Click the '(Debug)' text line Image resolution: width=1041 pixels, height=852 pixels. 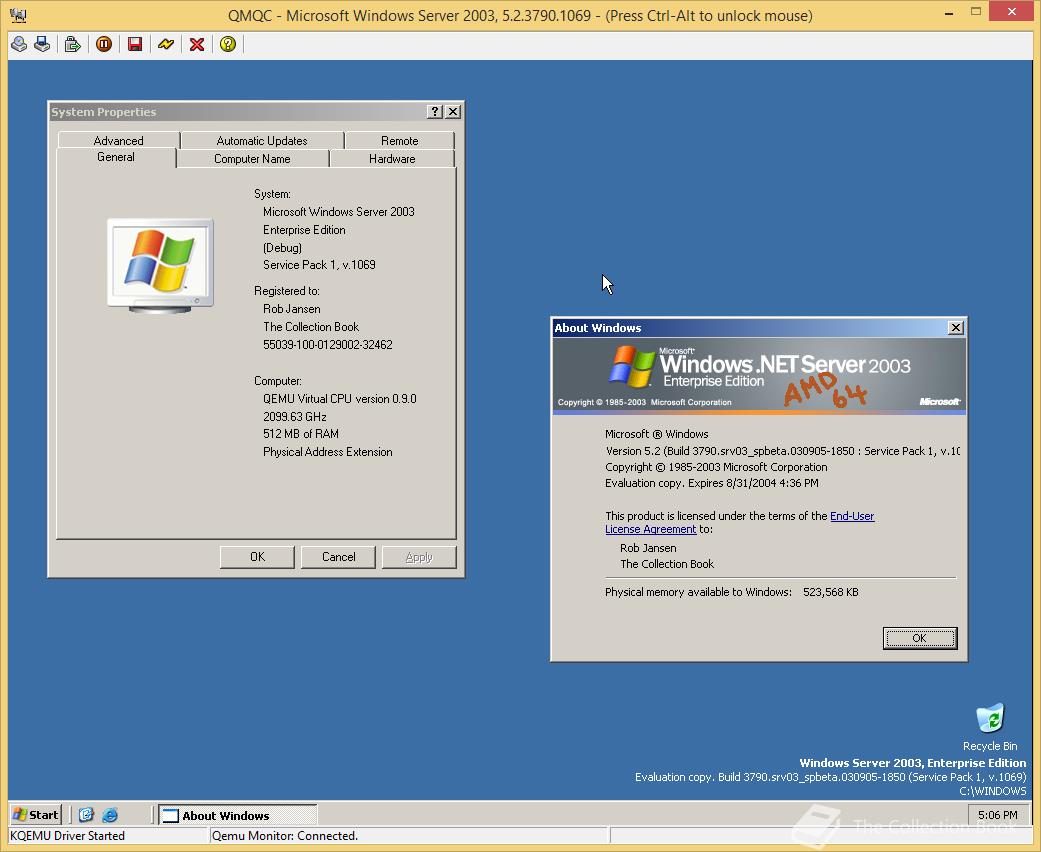282,248
